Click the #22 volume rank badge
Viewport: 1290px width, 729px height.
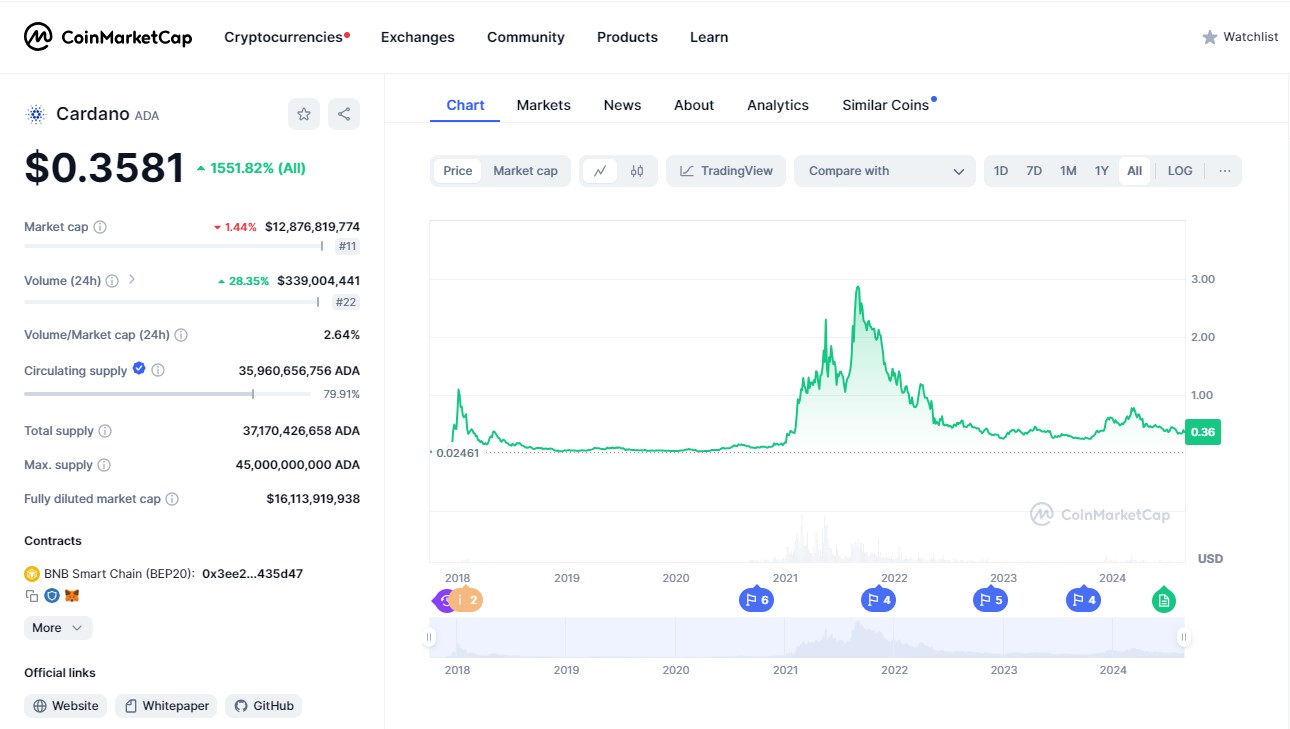pyautogui.click(x=347, y=302)
